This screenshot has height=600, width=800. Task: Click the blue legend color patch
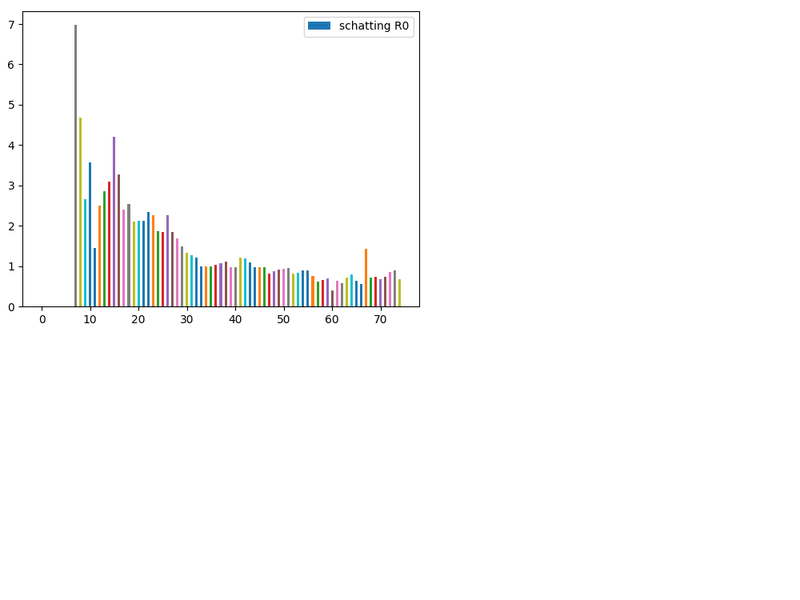(x=319, y=26)
